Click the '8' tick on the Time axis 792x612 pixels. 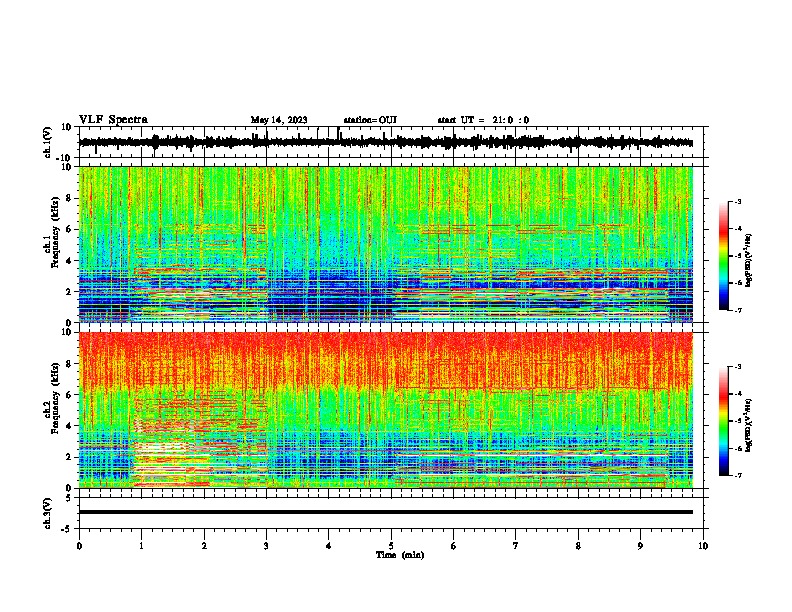(x=578, y=546)
